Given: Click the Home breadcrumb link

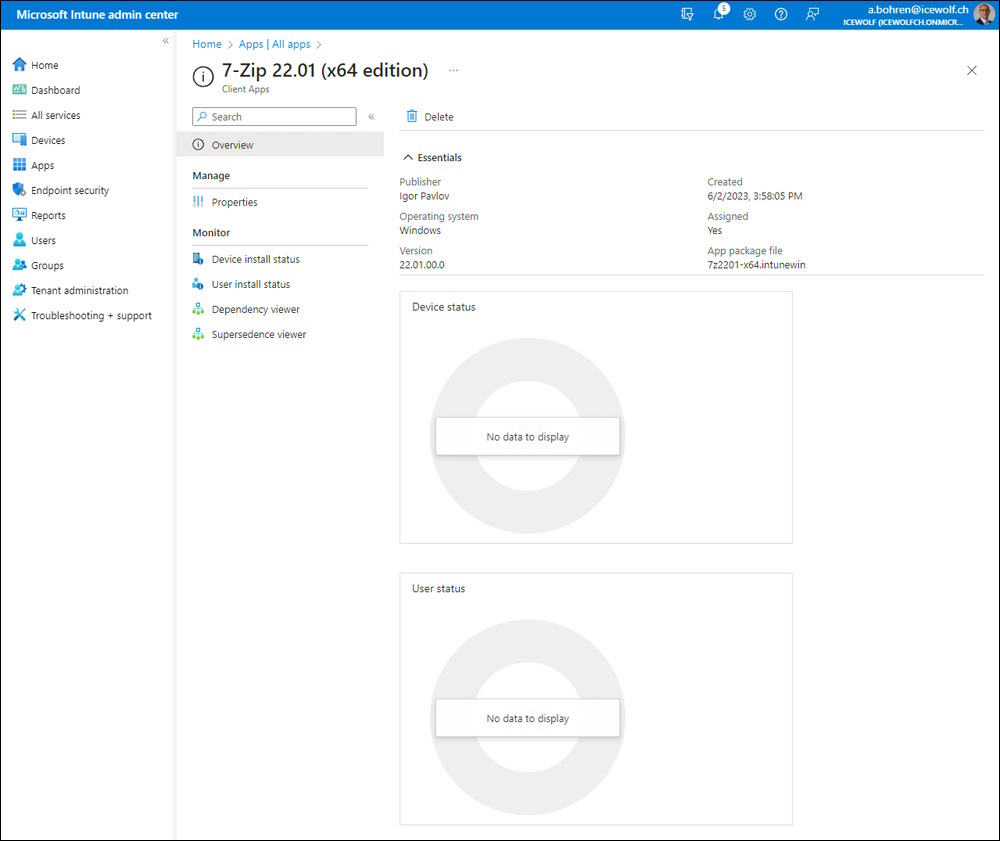Looking at the screenshot, I should pyautogui.click(x=207, y=44).
